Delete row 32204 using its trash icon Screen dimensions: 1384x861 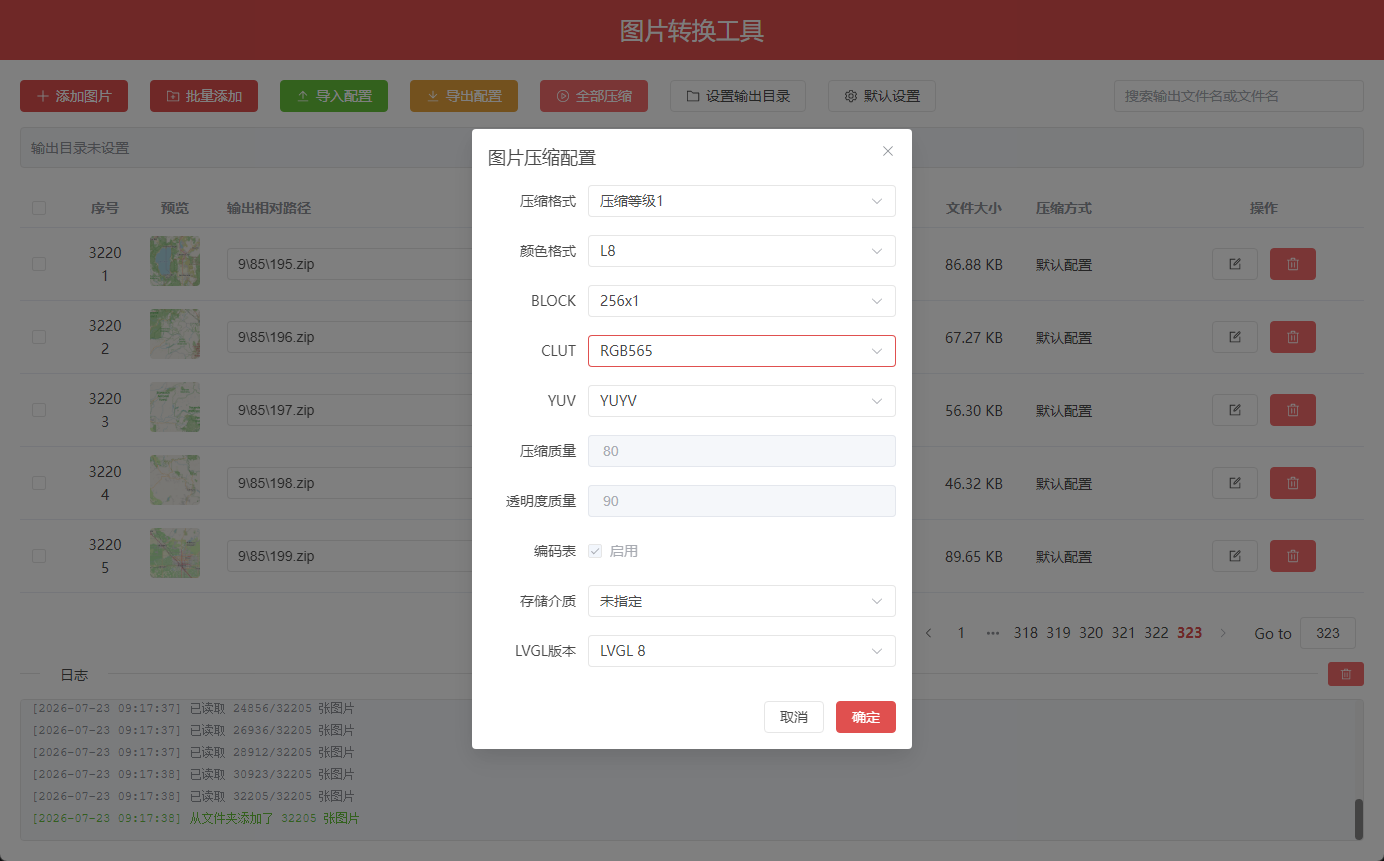click(1293, 483)
